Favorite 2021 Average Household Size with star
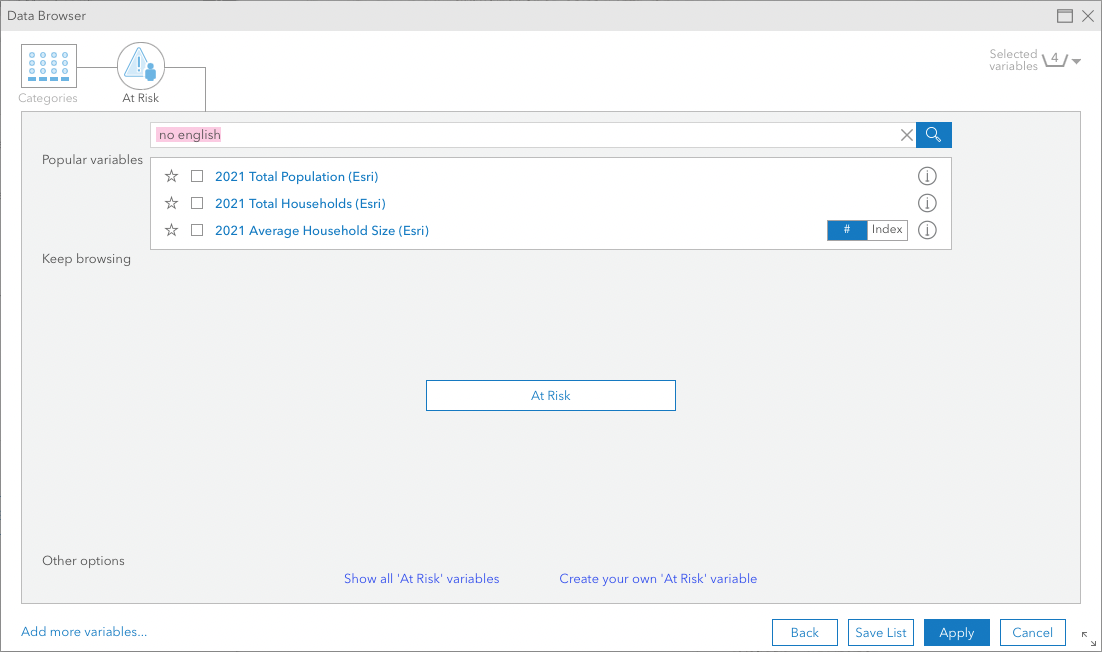1102x652 pixels. point(171,230)
